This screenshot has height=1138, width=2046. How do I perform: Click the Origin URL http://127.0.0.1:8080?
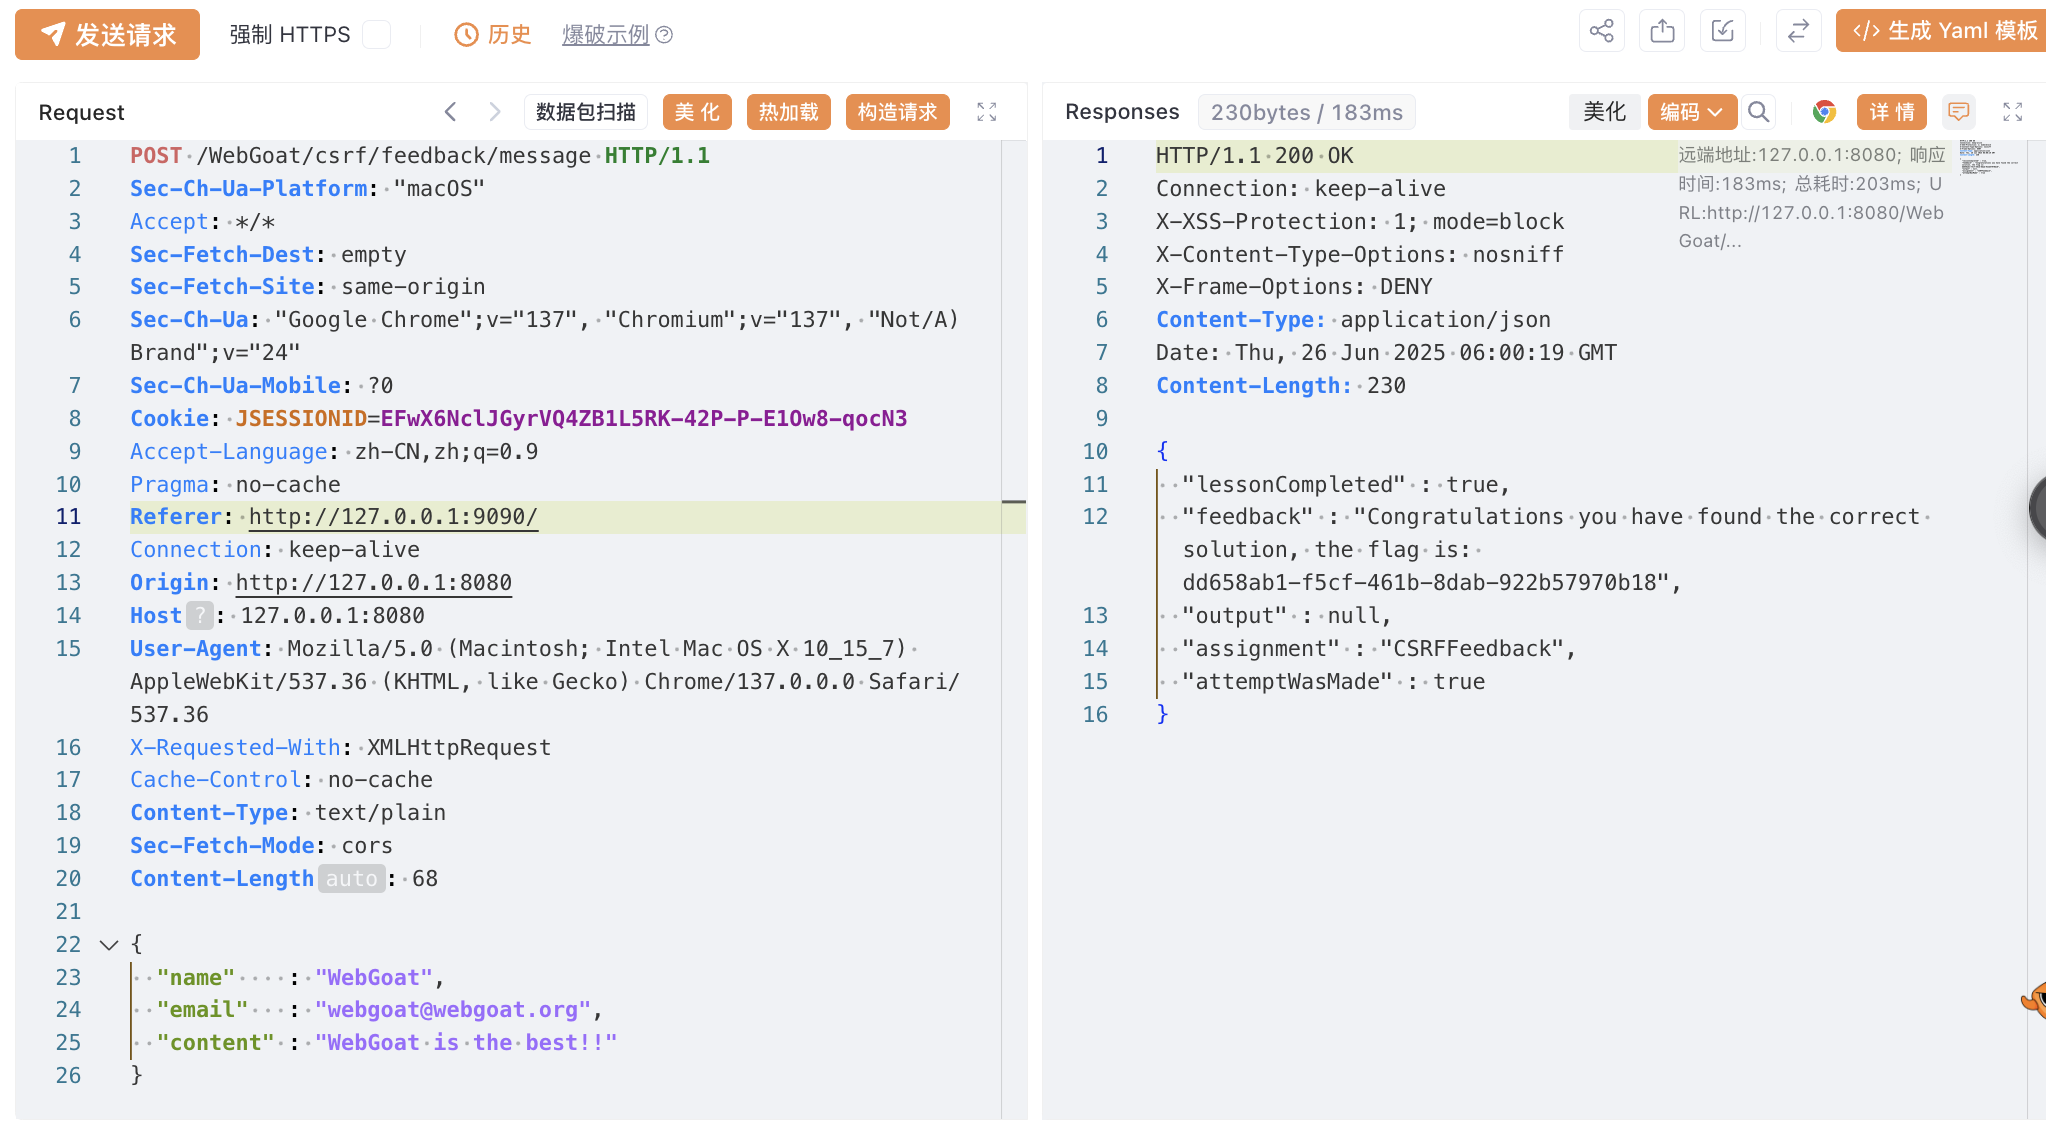click(374, 583)
